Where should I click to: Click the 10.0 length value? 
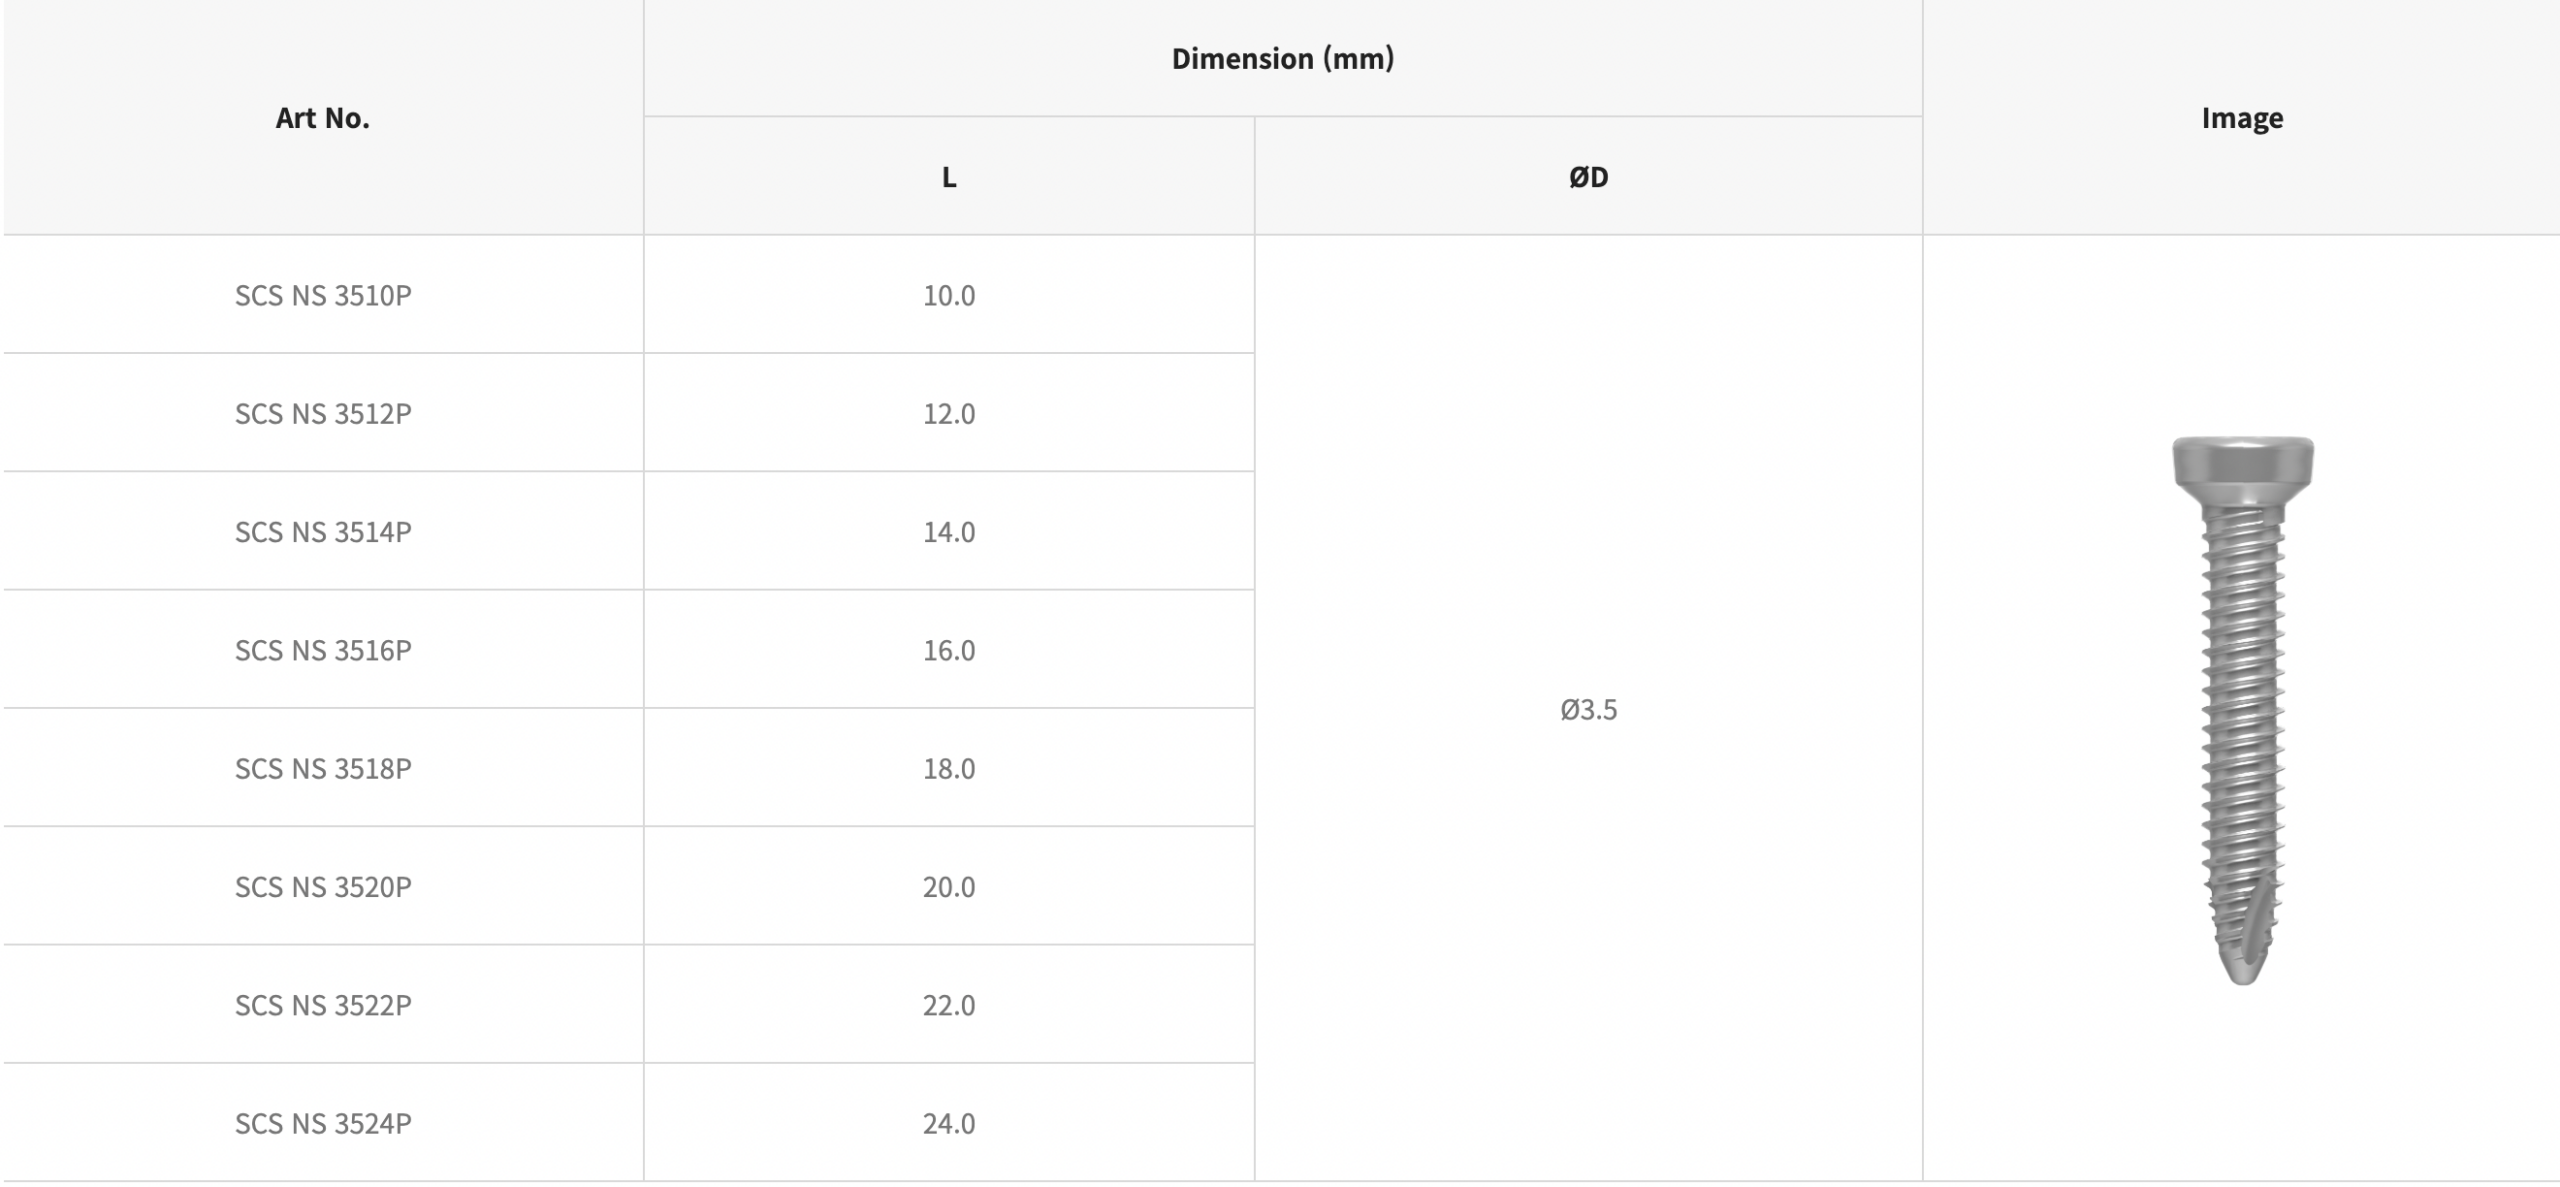[949, 295]
